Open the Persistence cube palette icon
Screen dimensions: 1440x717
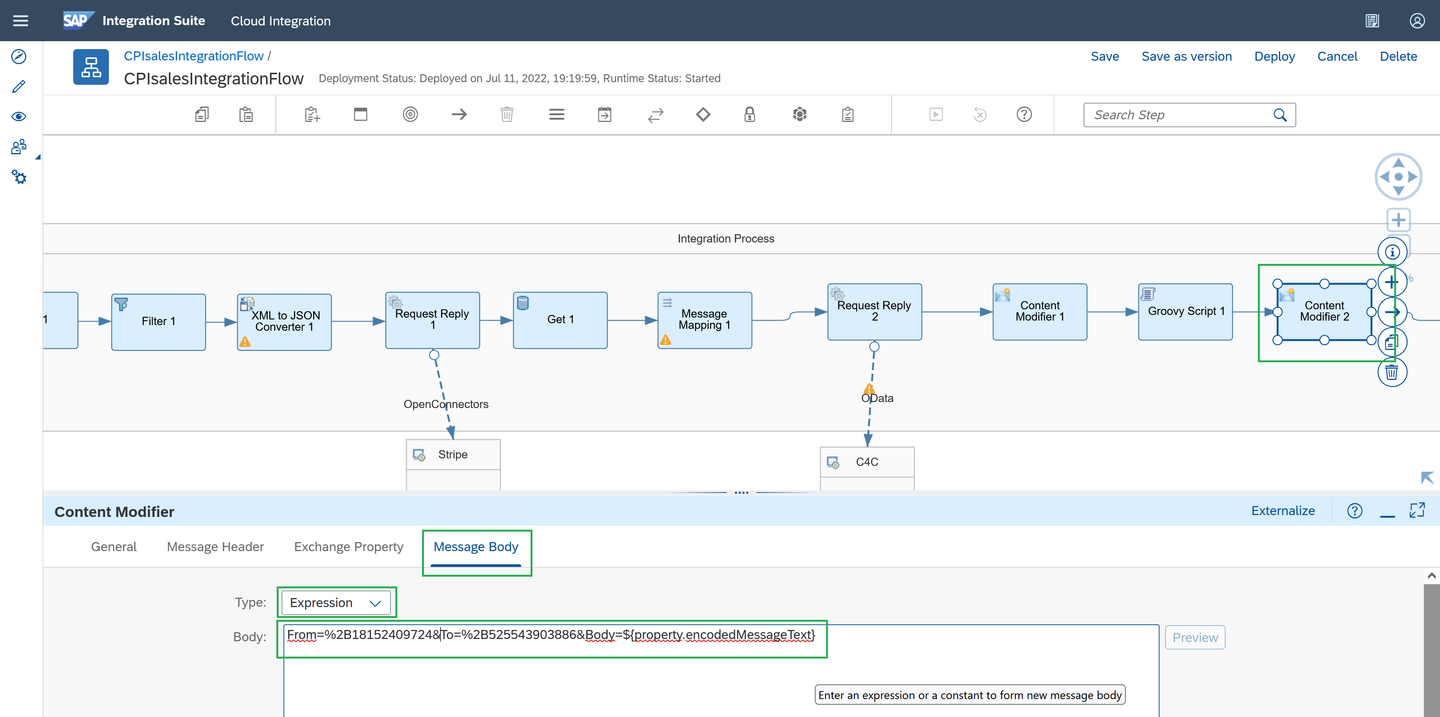tap(800, 115)
